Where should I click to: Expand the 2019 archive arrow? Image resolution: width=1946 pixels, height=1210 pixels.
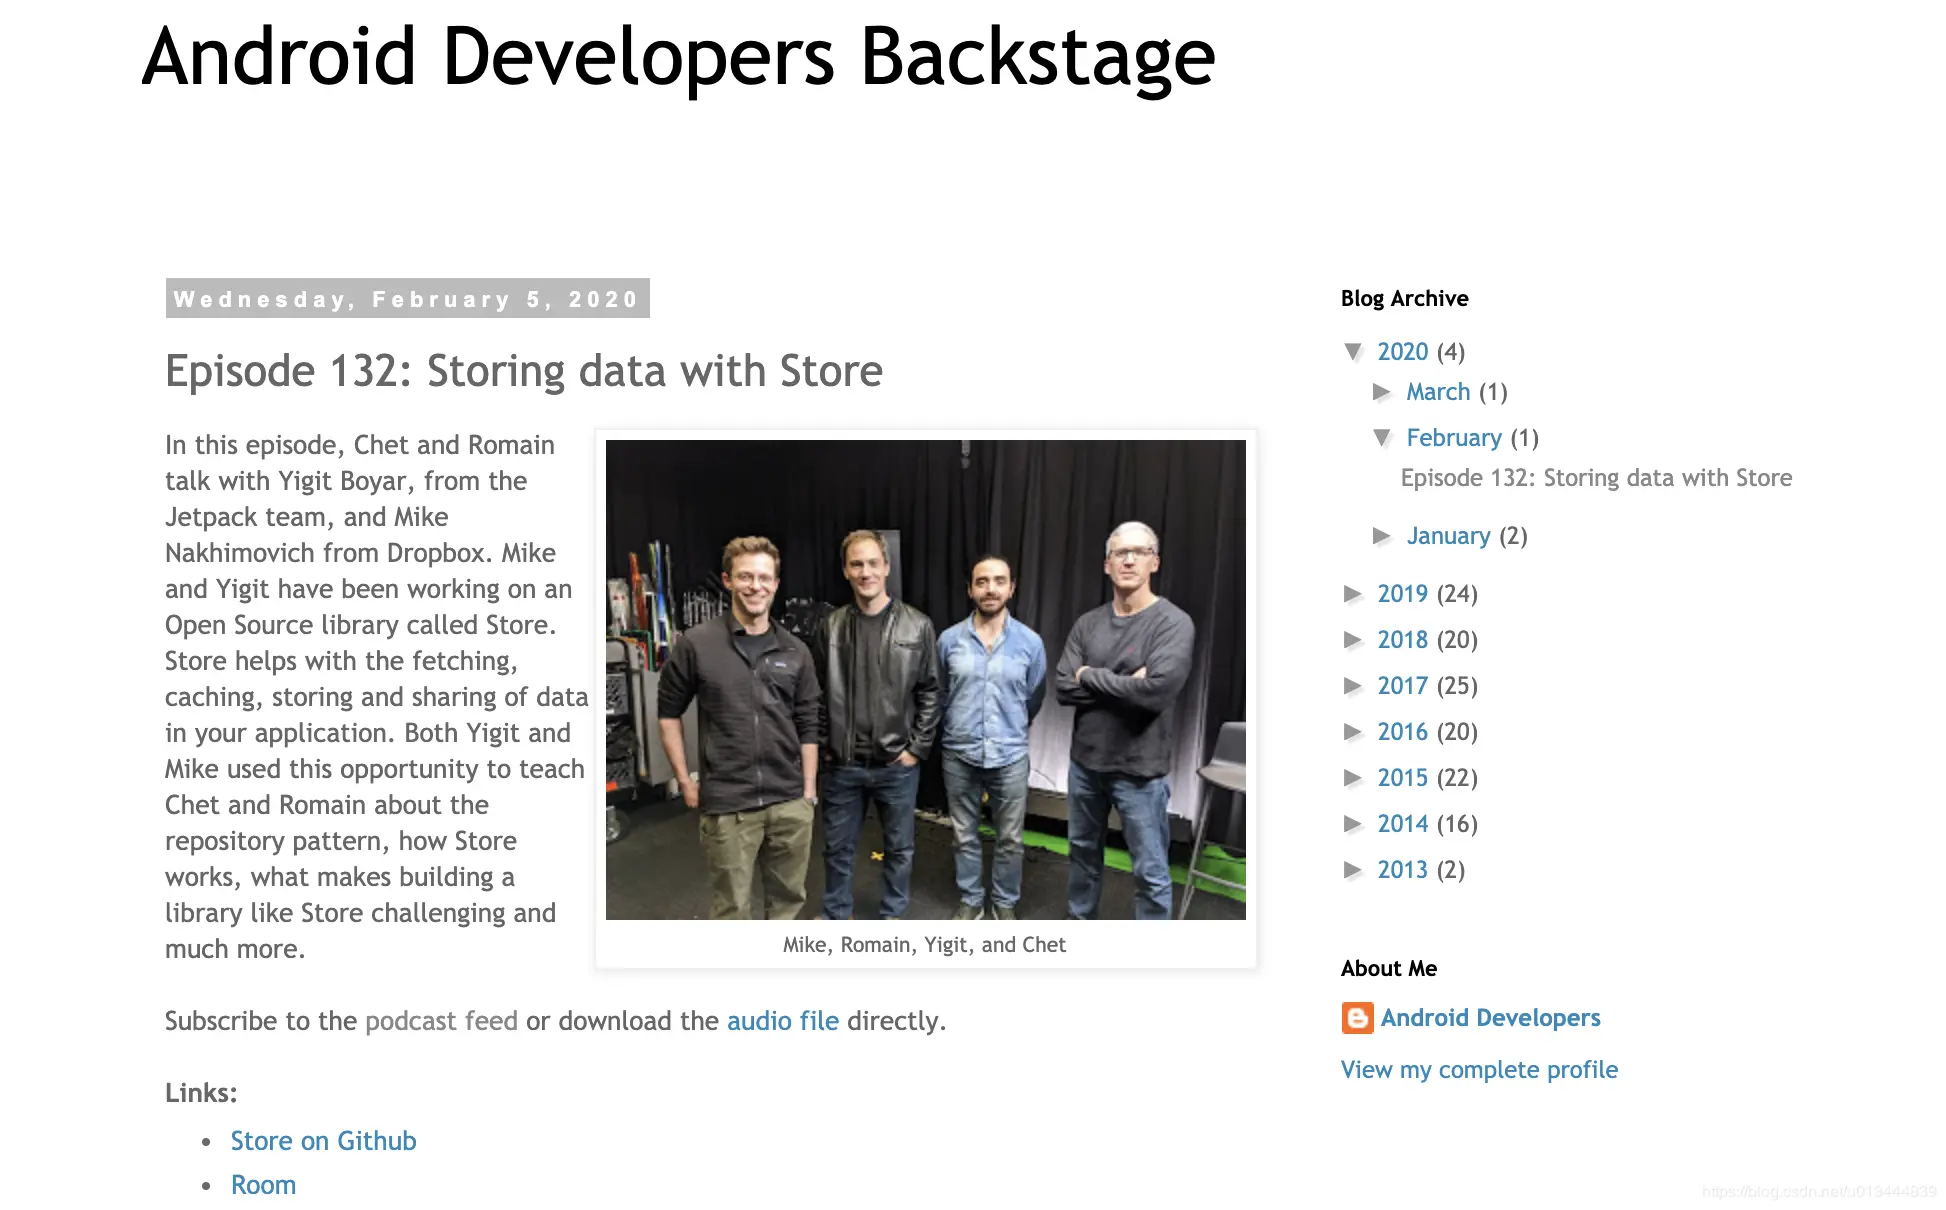point(1353,594)
